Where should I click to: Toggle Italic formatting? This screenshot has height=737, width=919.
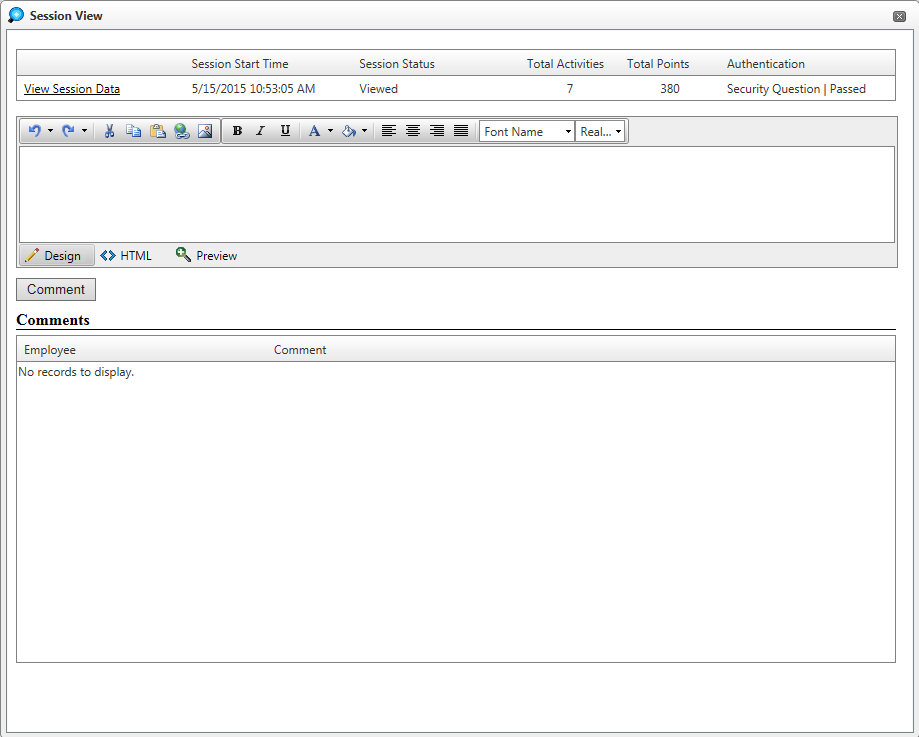click(261, 131)
